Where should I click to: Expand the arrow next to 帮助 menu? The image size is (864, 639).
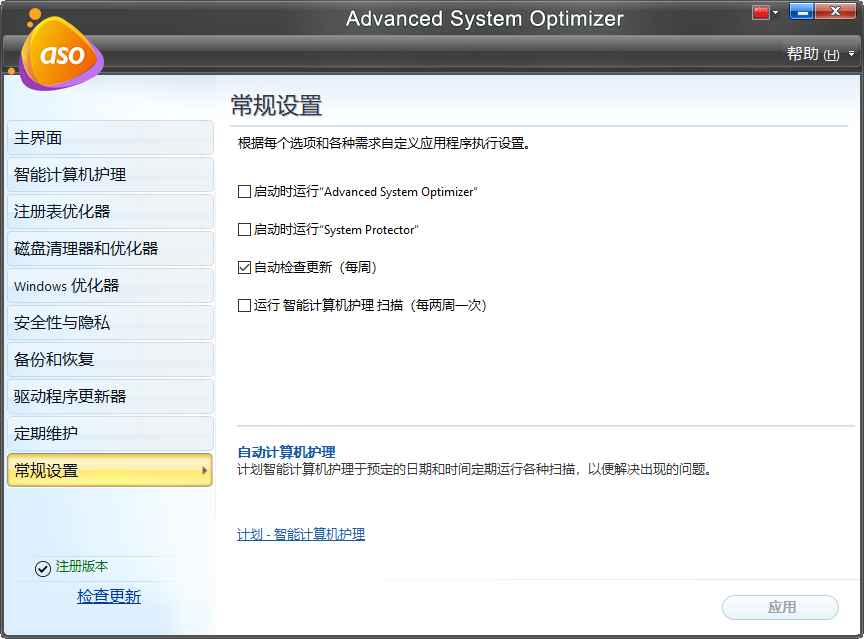(x=851, y=54)
